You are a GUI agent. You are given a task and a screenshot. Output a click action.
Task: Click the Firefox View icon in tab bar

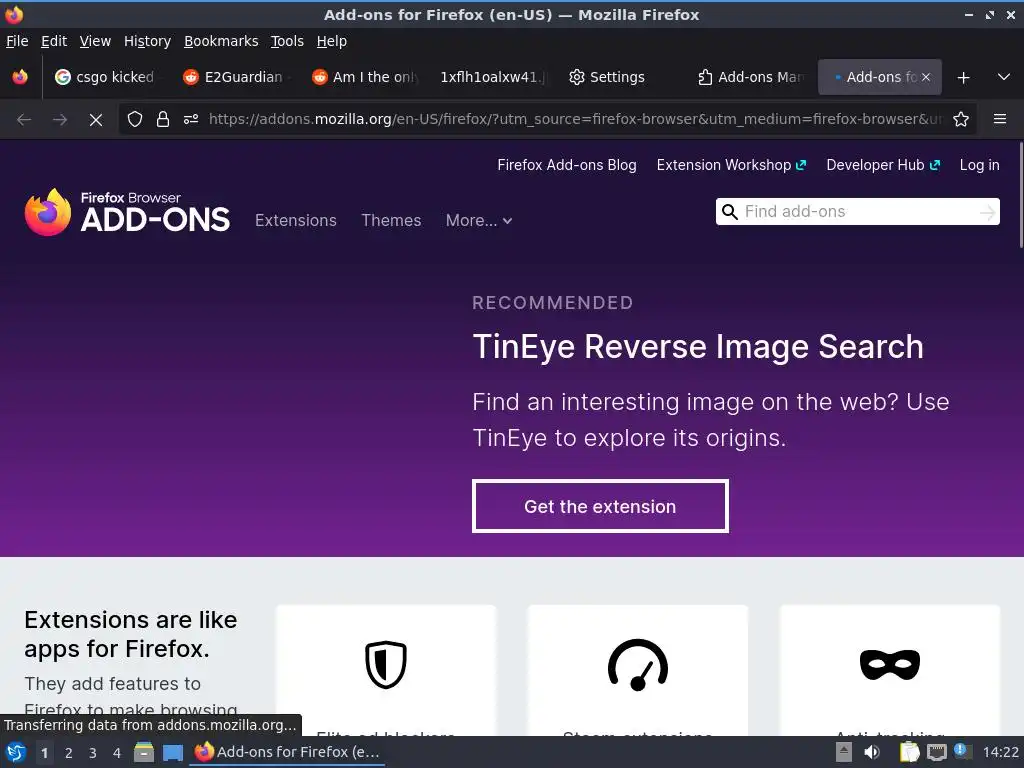click(x=20, y=77)
